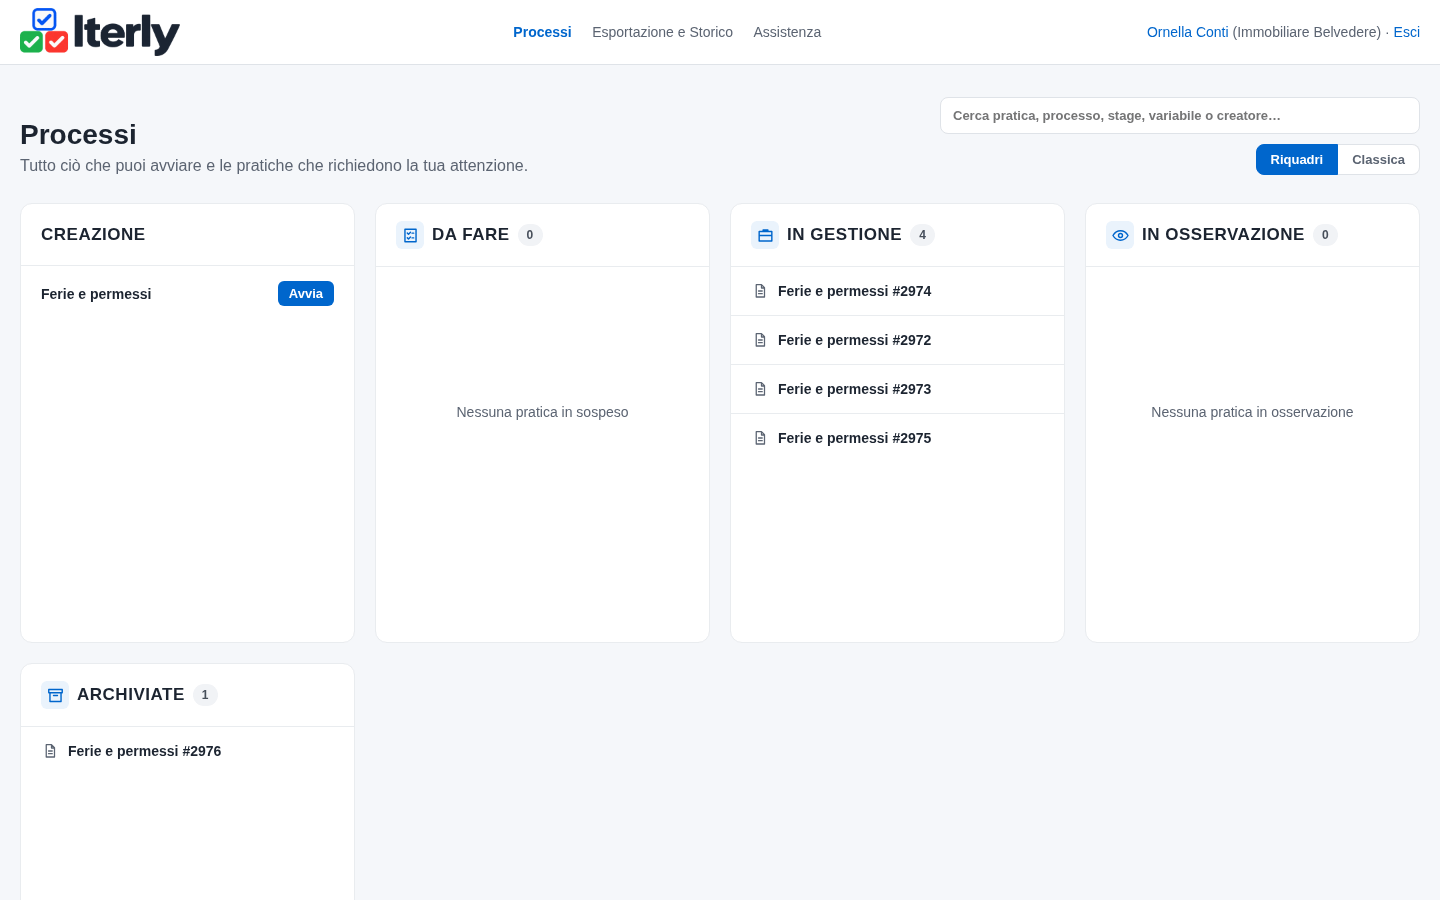Open Ferie e permessi #2975
The height and width of the screenshot is (900, 1440).
(897, 438)
